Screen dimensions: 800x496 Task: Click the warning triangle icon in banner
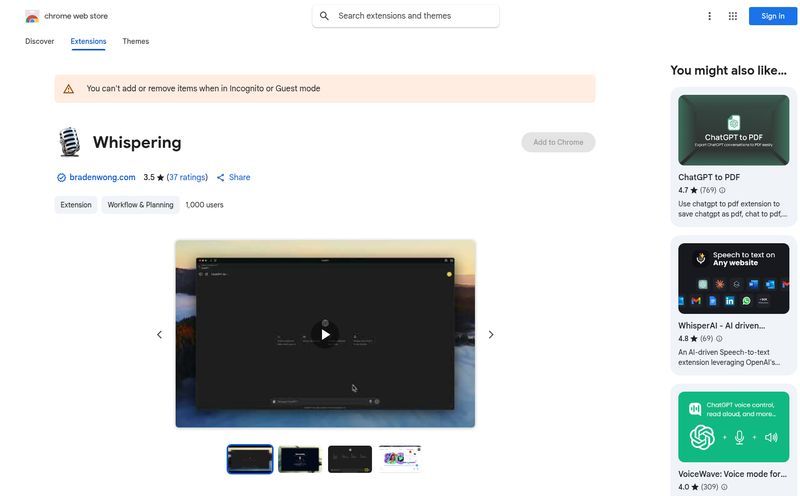click(x=68, y=89)
